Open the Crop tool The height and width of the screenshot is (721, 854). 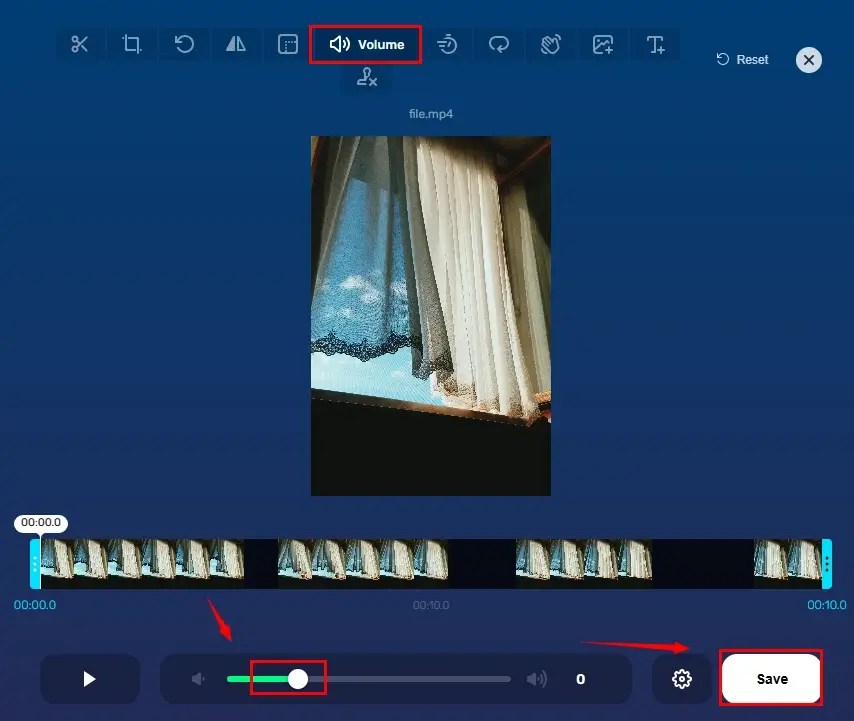[x=132, y=44]
